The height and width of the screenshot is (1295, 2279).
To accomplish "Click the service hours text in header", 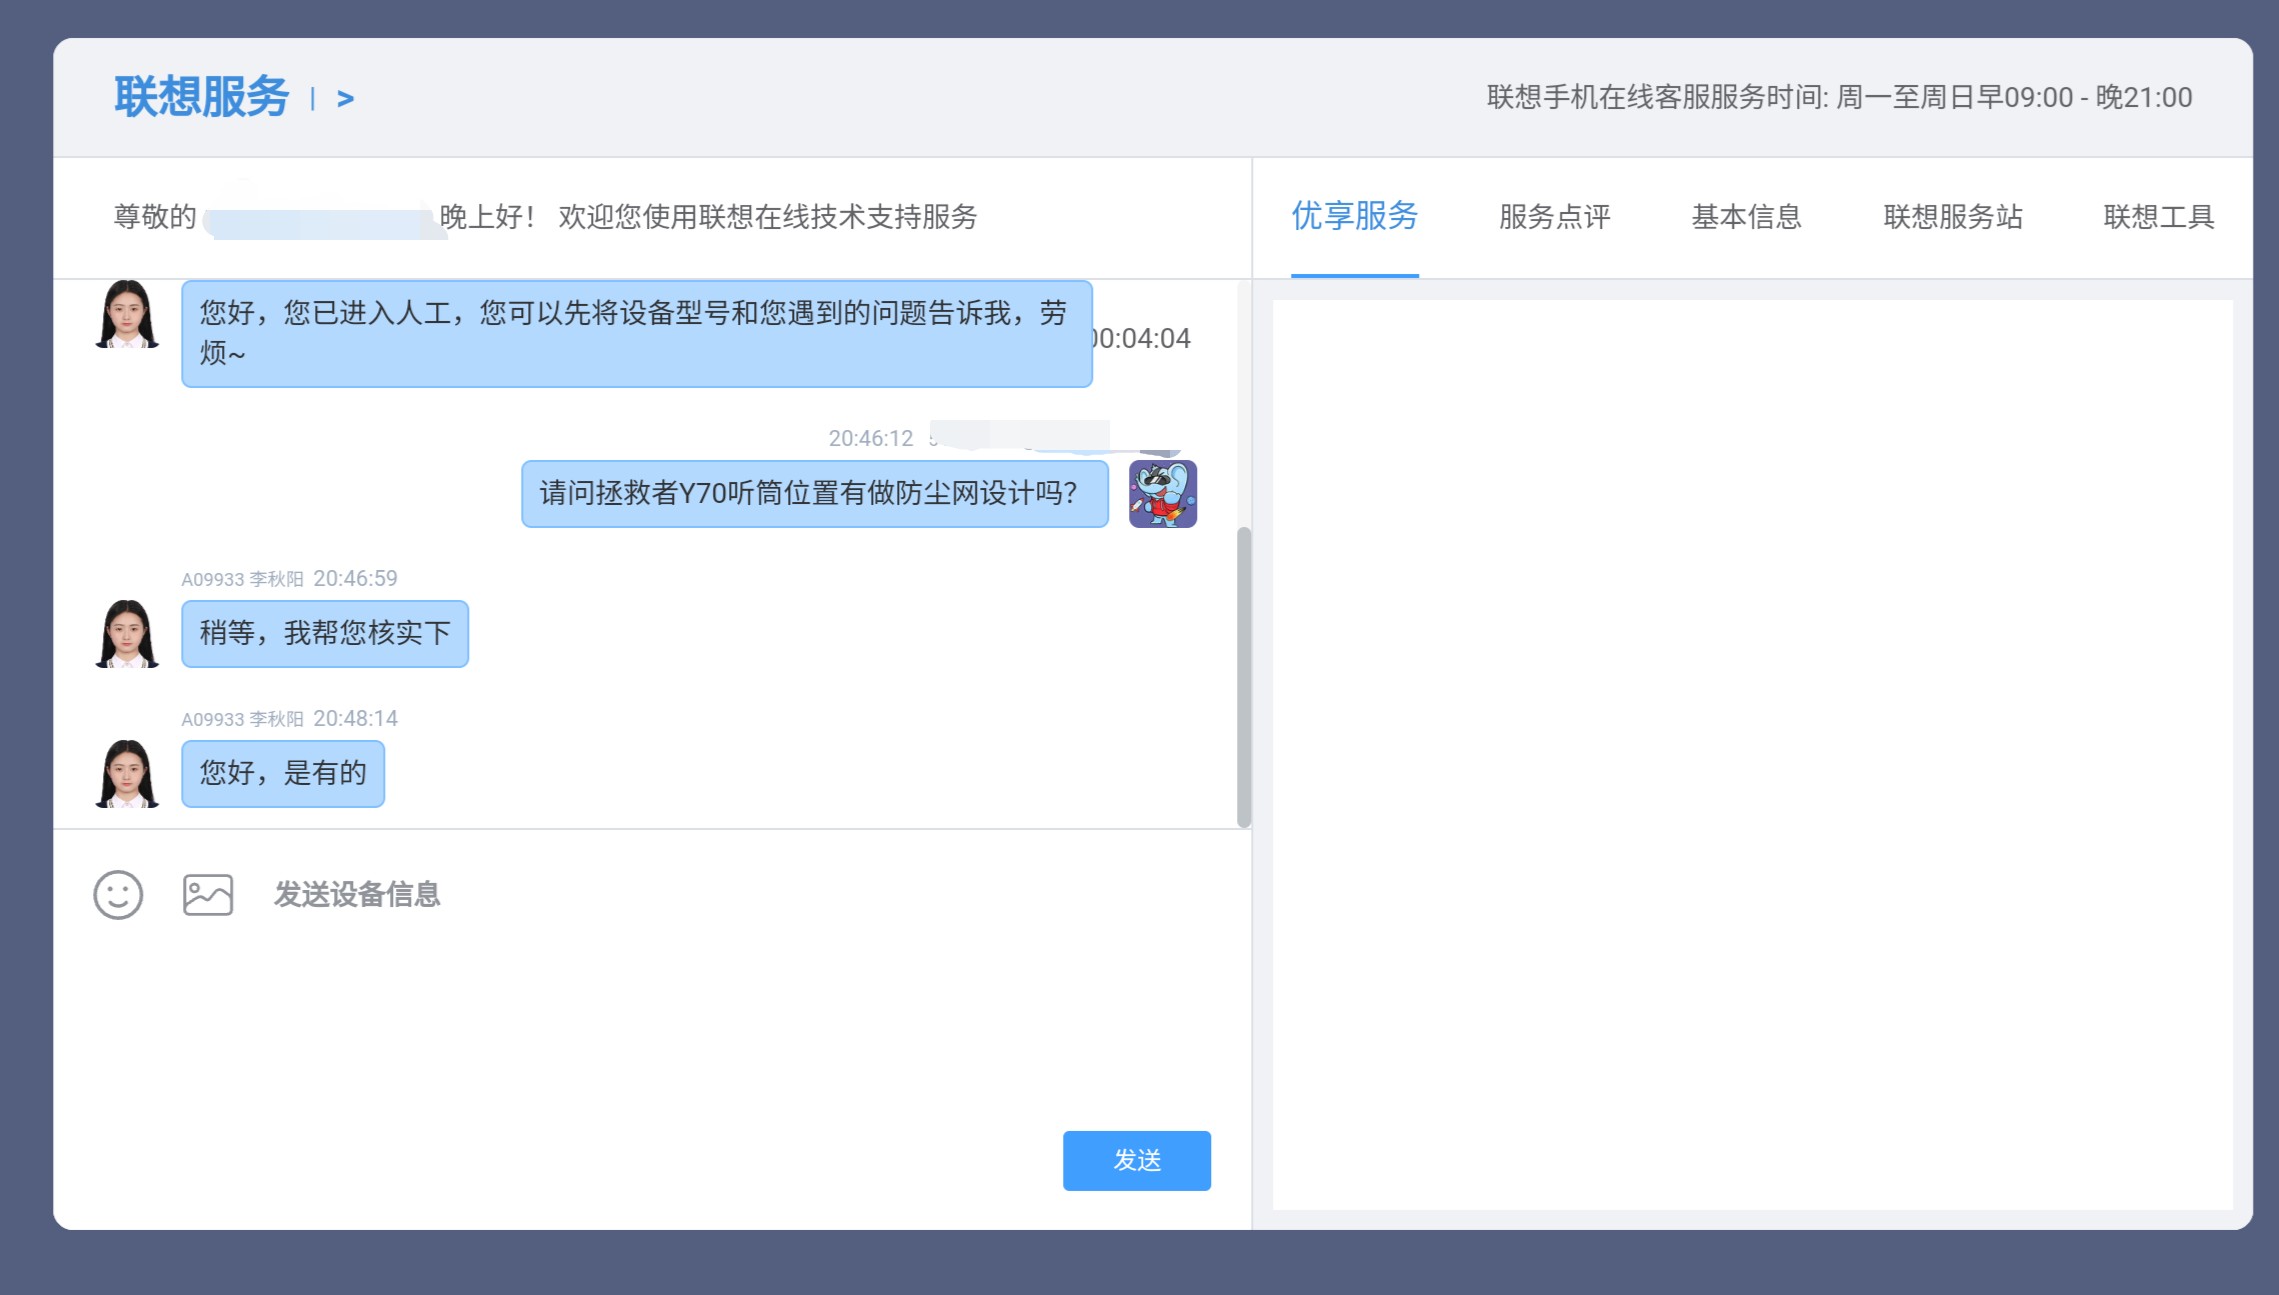I will [x=1839, y=97].
